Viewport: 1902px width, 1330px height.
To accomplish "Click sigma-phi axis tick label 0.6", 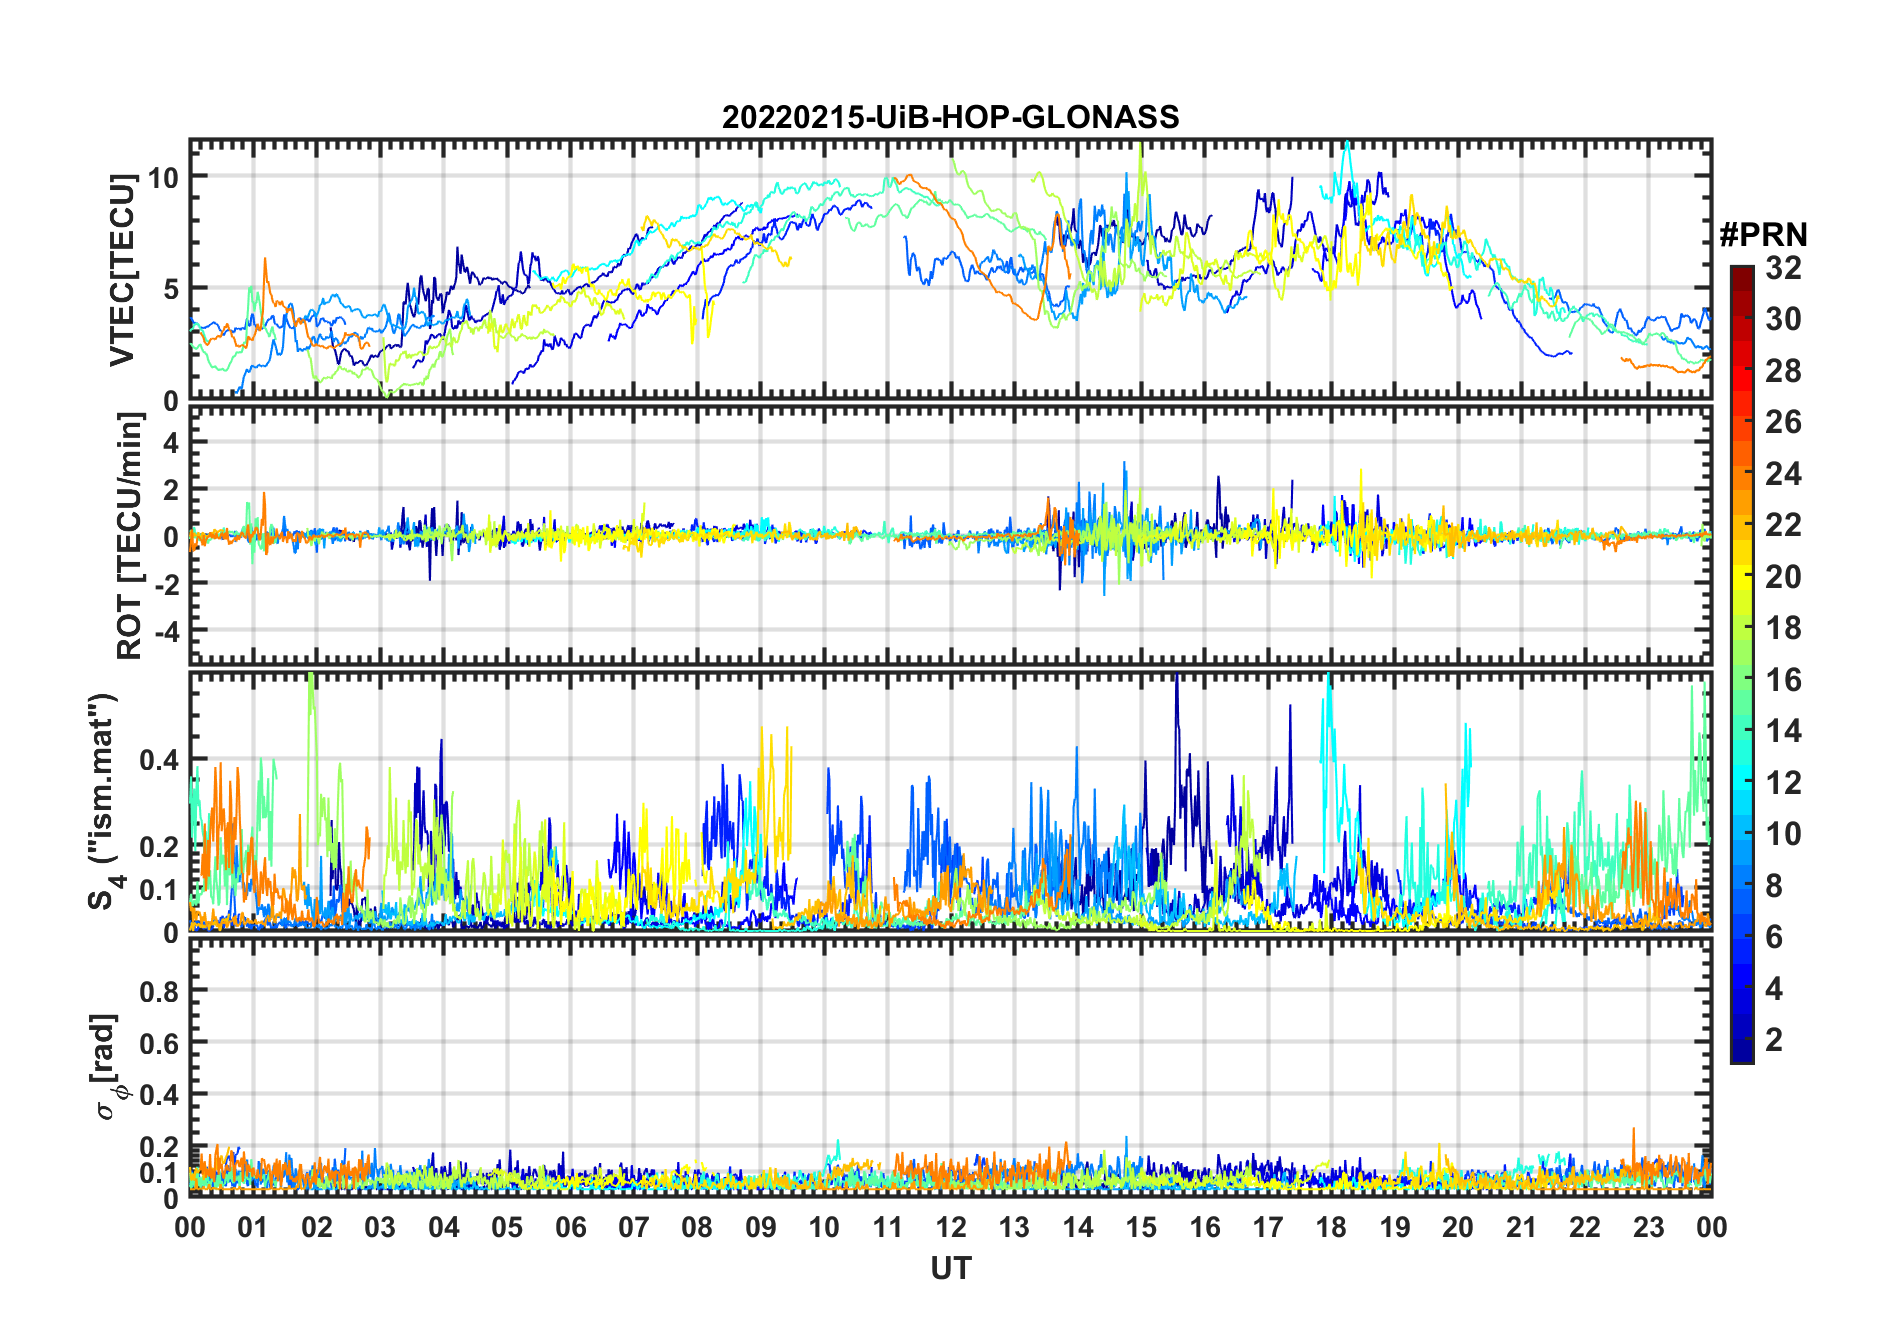I will 159,1043.
